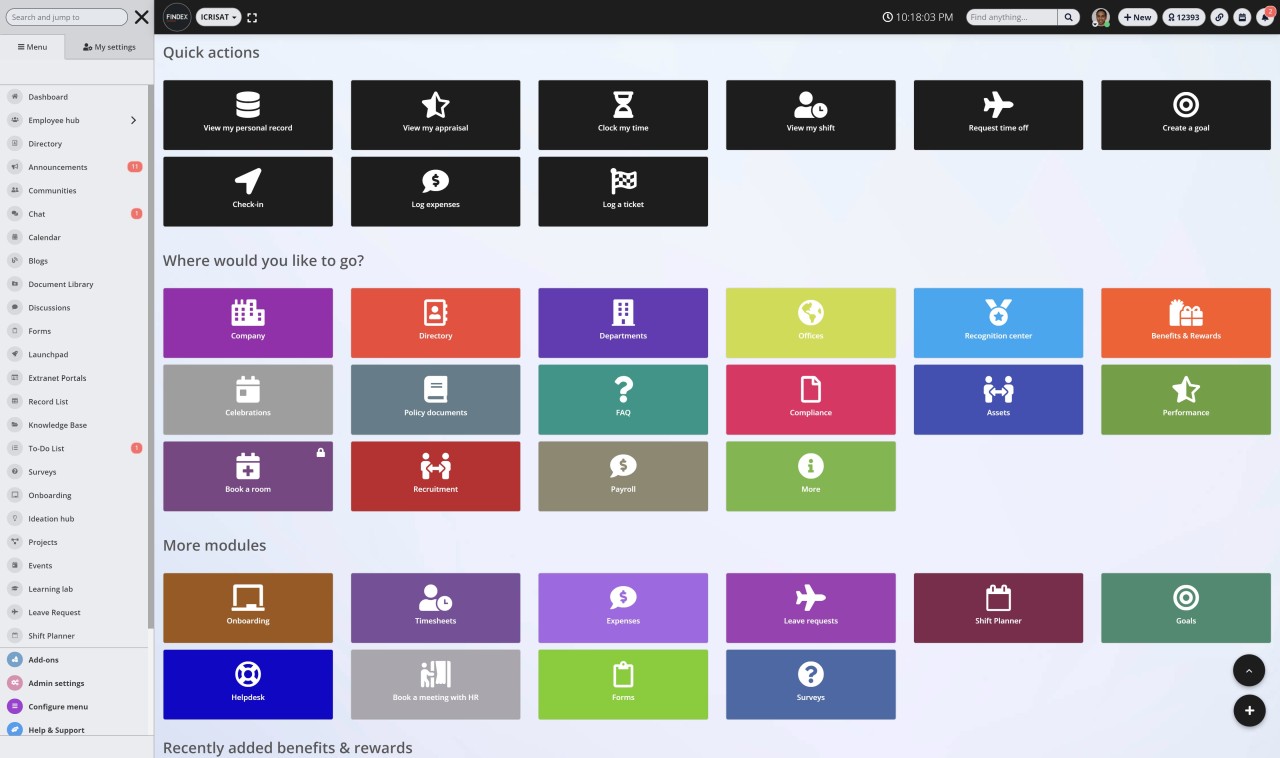The height and width of the screenshot is (758, 1280).
Task: Open the FAQ tile
Action: pyautogui.click(x=623, y=399)
